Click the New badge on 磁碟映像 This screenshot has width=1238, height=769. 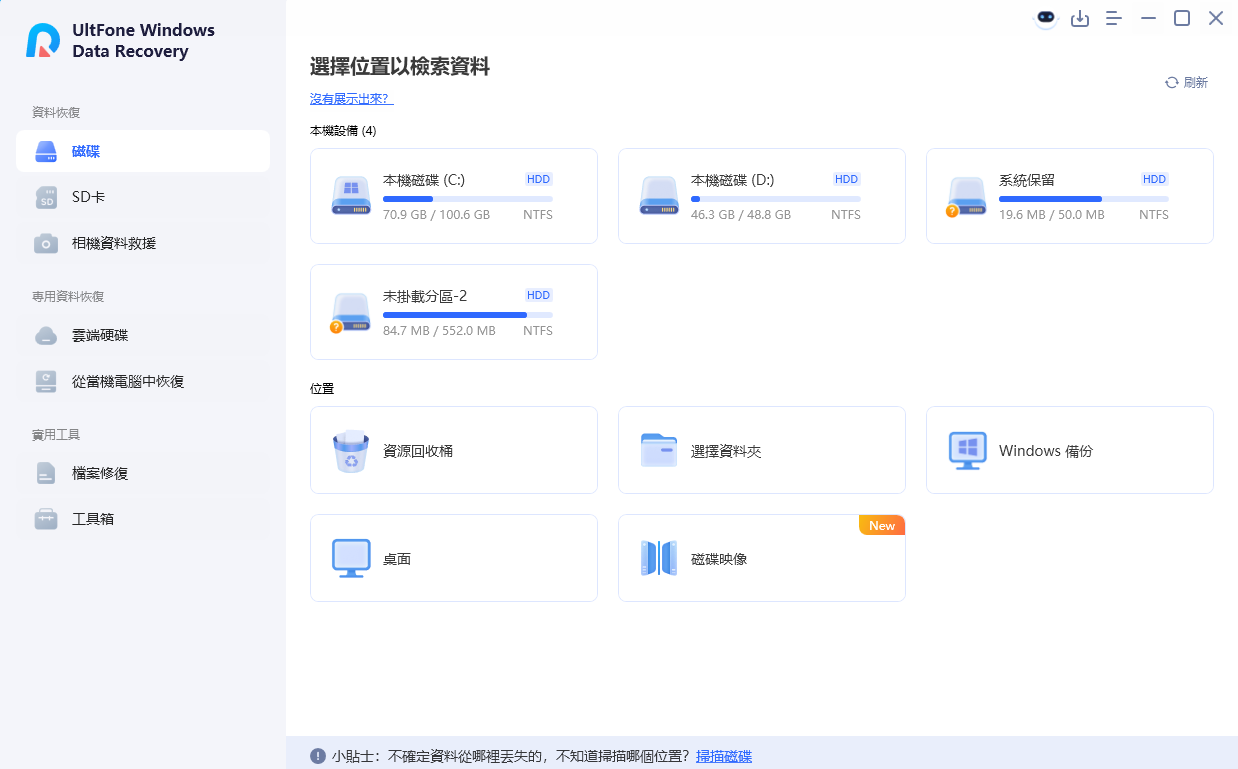coord(882,525)
